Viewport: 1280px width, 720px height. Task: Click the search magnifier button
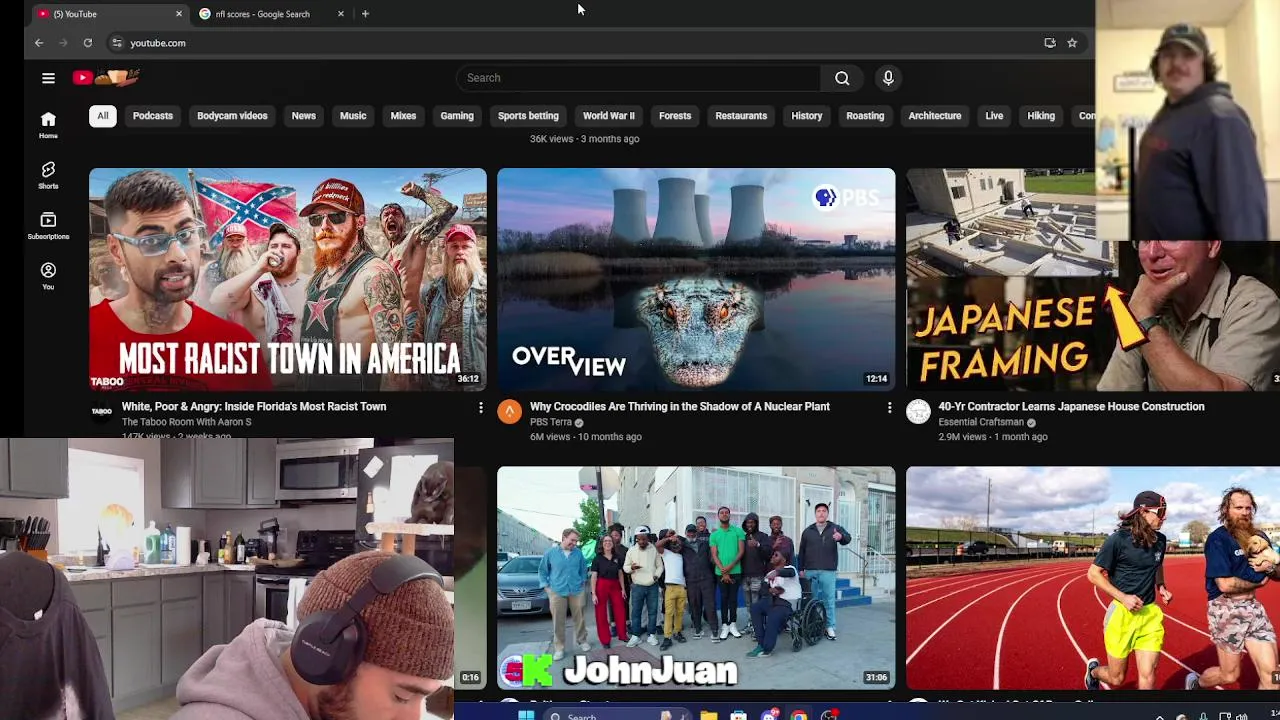coord(842,78)
